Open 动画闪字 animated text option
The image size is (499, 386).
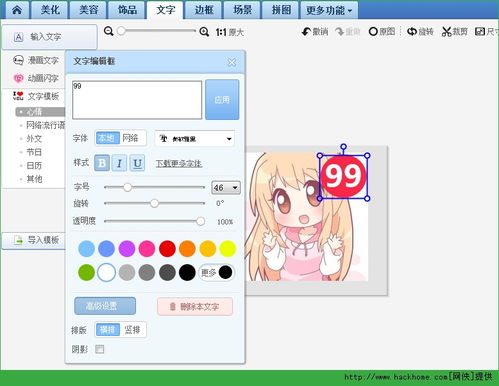(36, 78)
